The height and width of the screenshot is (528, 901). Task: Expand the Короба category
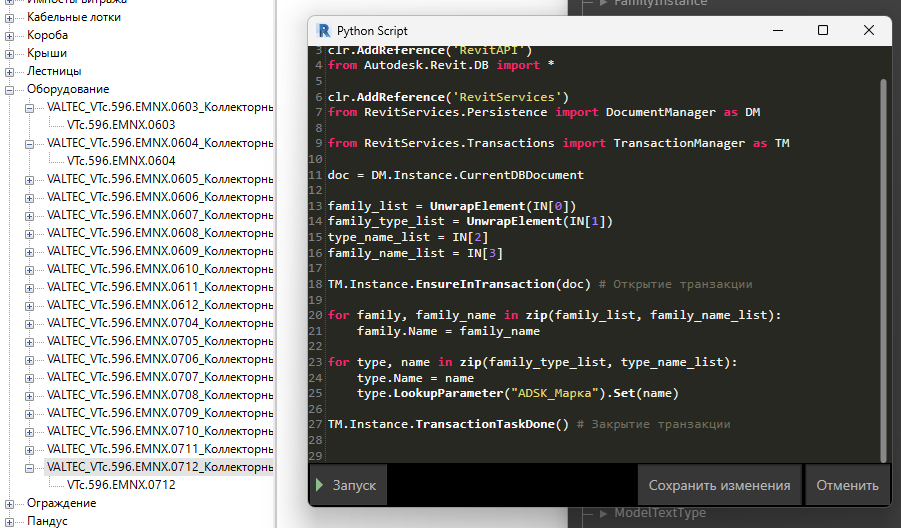(9, 36)
